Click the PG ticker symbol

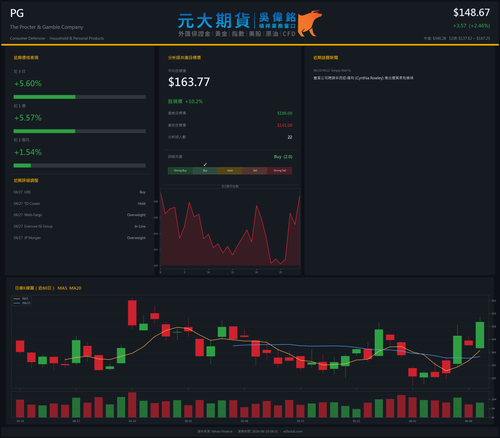pos(17,13)
